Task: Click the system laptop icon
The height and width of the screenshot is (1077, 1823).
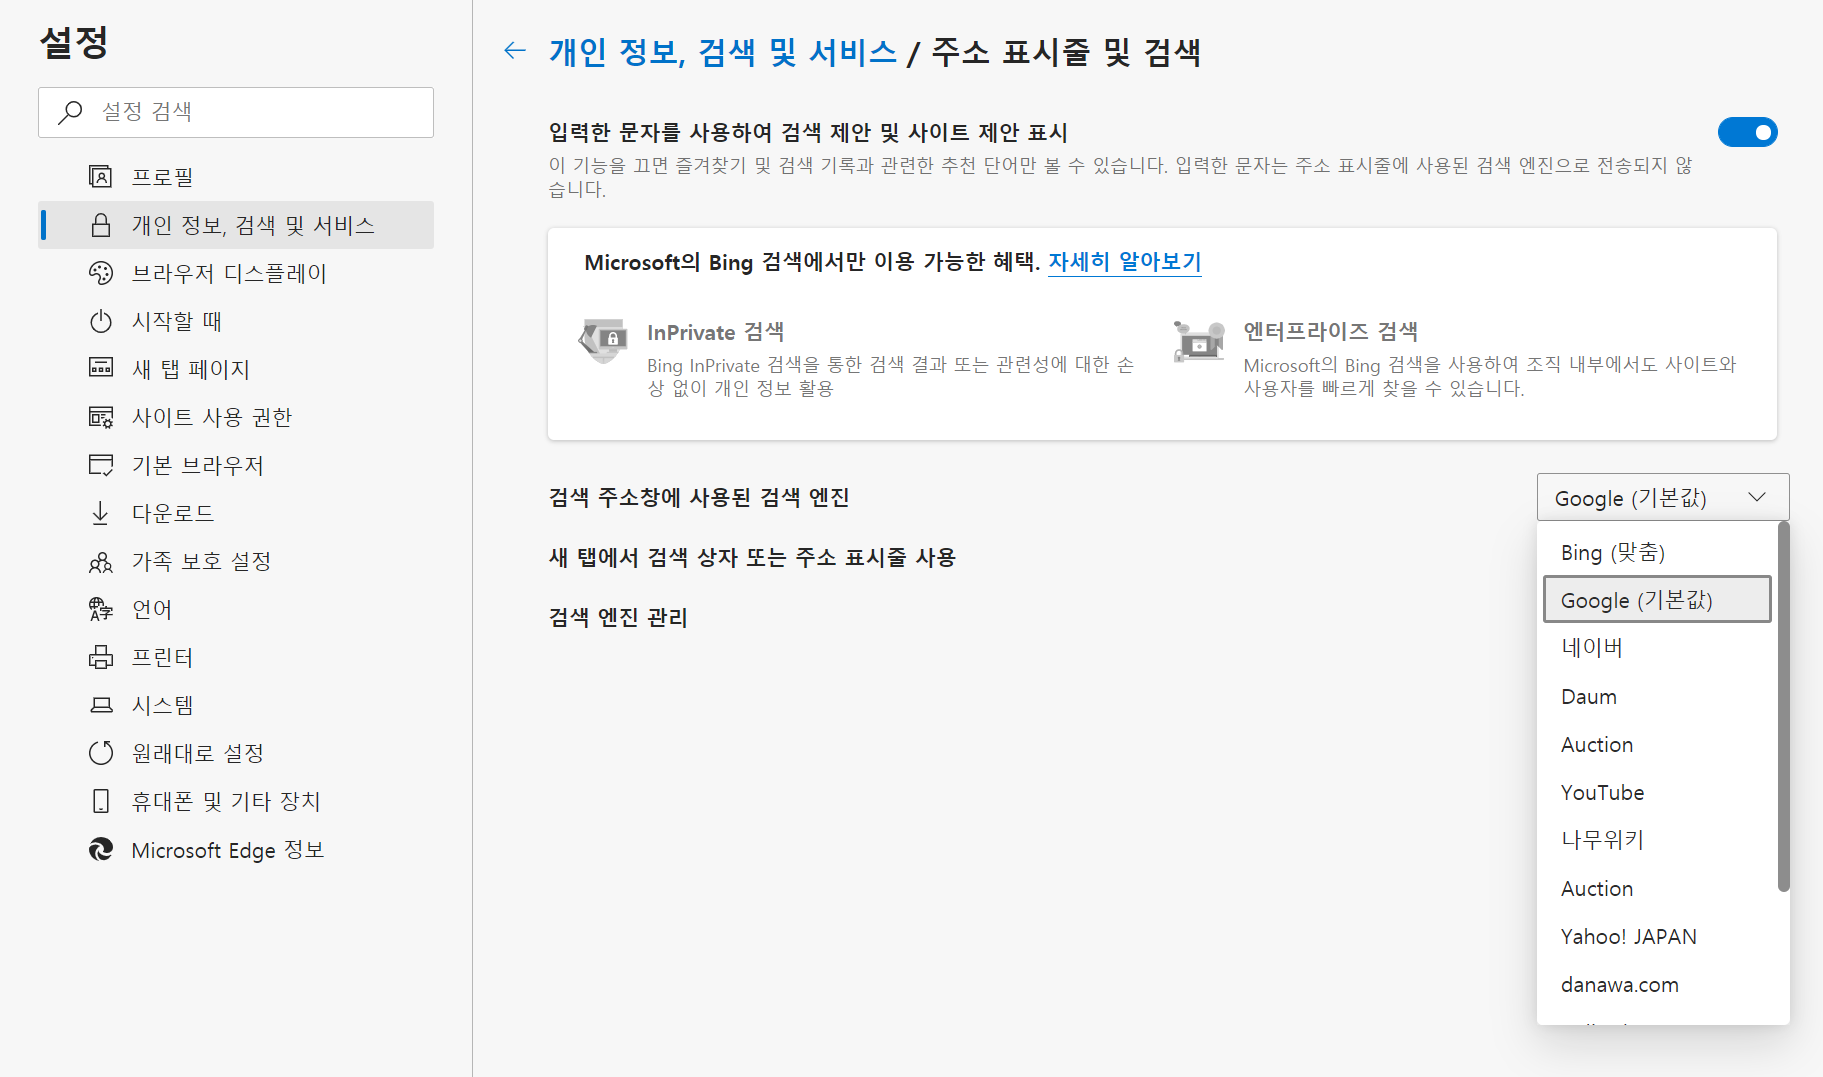Action: [101, 705]
